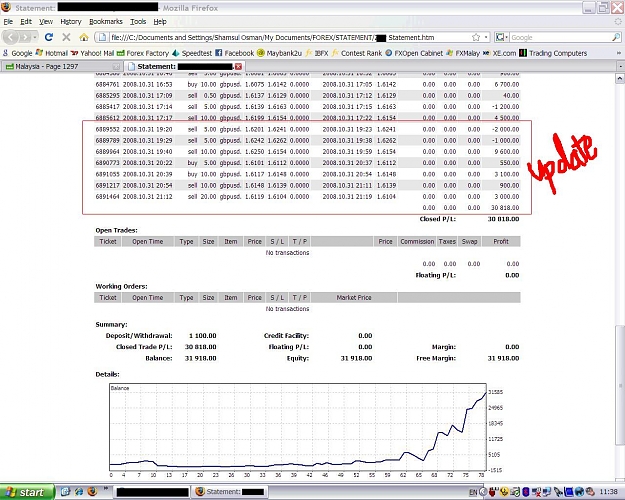Click the Open Trades heading
Screen dimensions: 625x500
coord(116,230)
